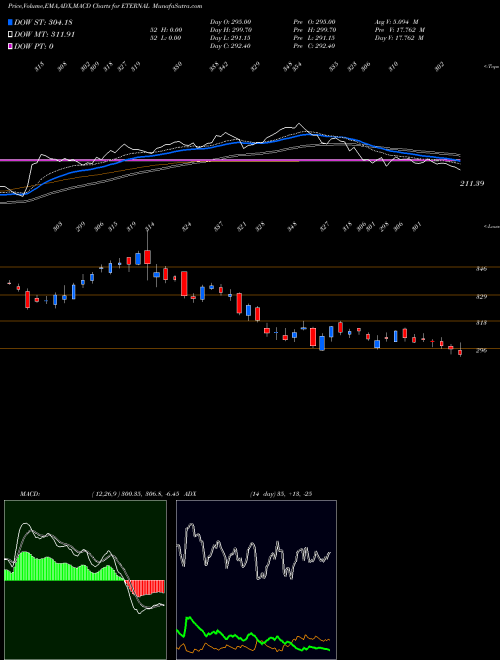The image size is (500, 660).
Task: Click the magenta DOW PT legend swatch
Action: tap(10, 46)
